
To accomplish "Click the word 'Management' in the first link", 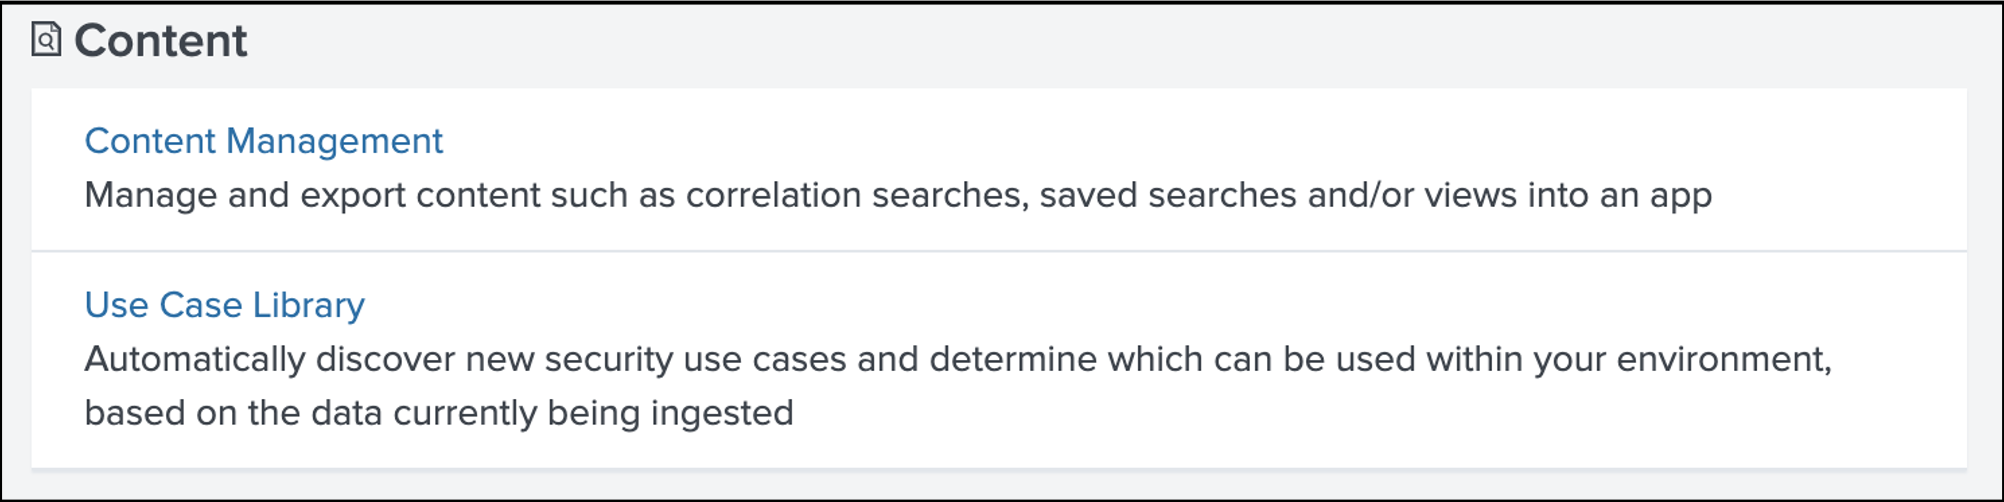I will pyautogui.click(x=334, y=141).
